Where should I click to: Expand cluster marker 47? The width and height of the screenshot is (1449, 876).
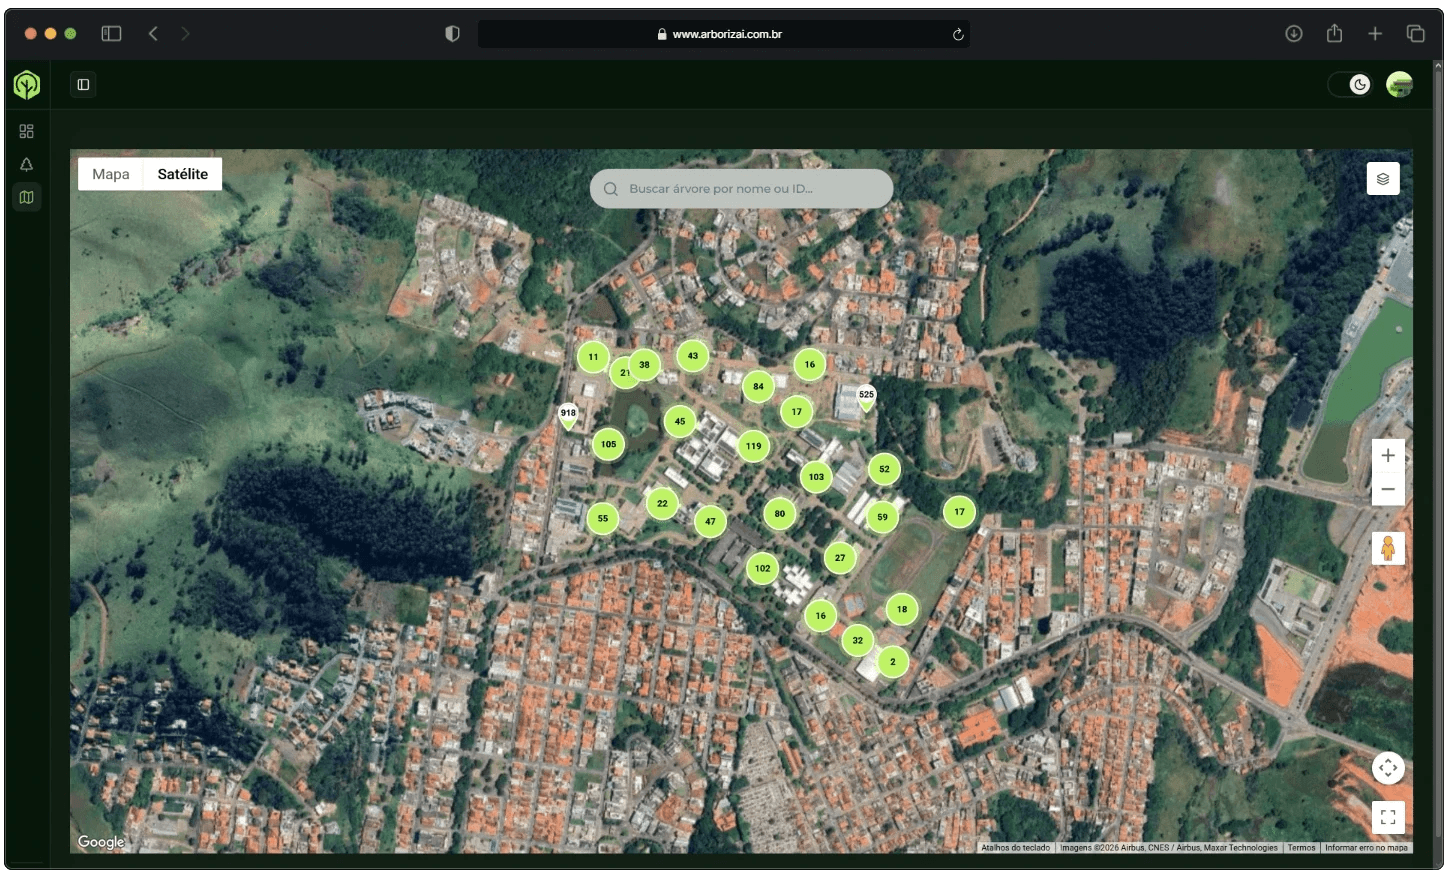coord(710,521)
